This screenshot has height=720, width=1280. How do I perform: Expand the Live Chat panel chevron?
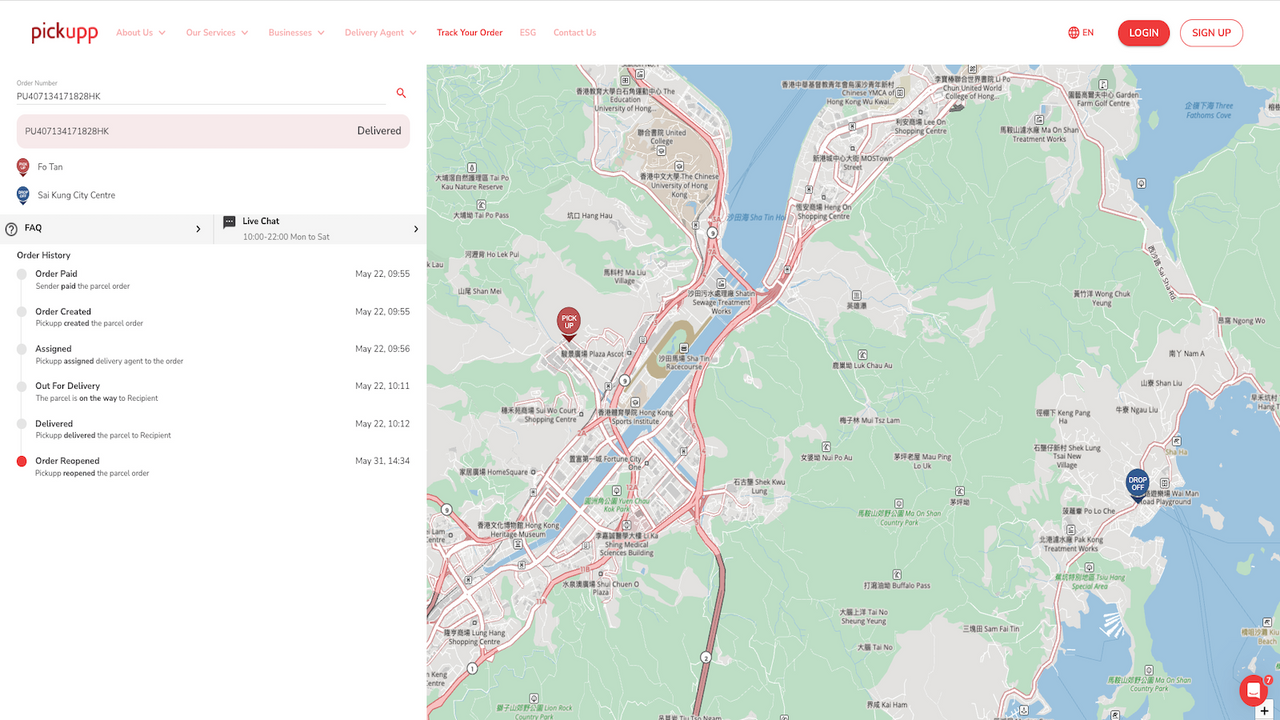416,228
